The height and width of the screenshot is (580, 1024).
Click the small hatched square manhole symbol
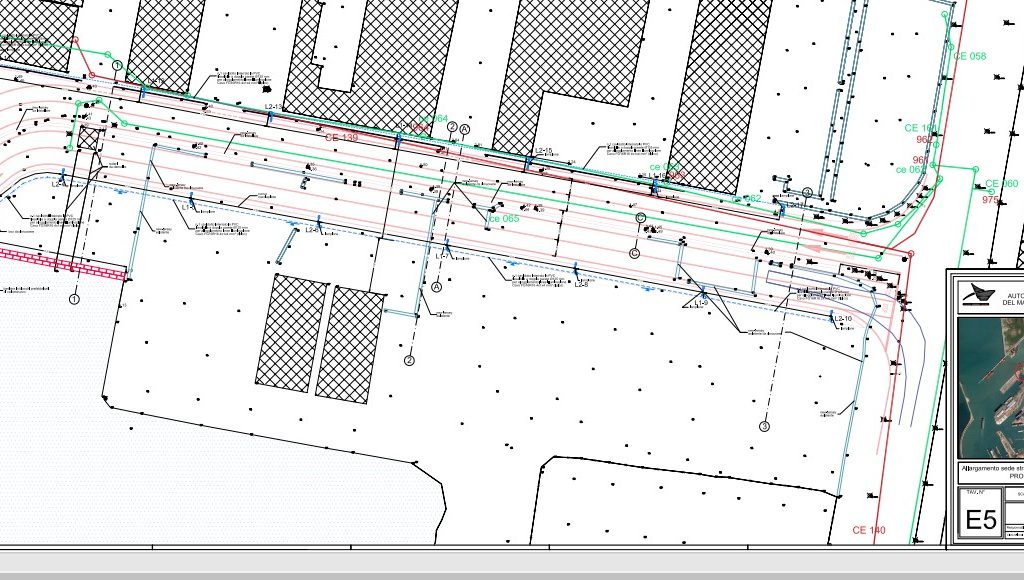pyautogui.click(x=90, y=137)
